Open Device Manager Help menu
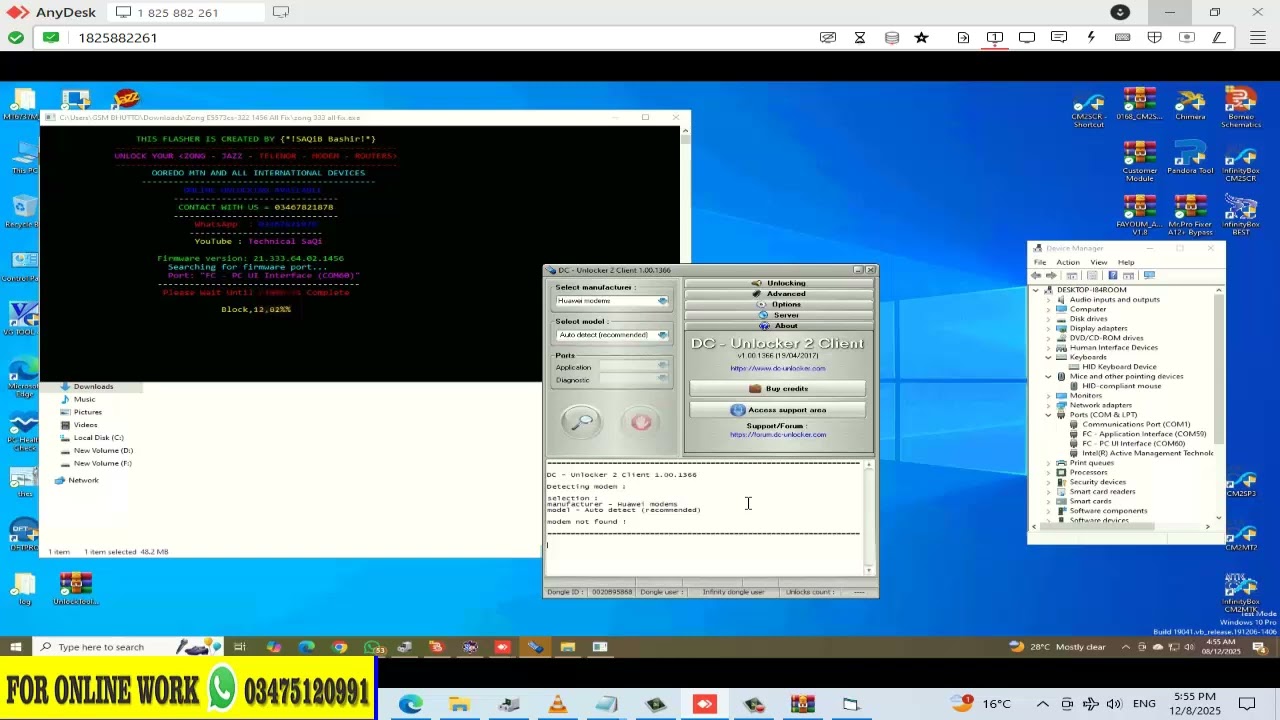The width and height of the screenshot is (1280, 720). [x=1126, y=262]
